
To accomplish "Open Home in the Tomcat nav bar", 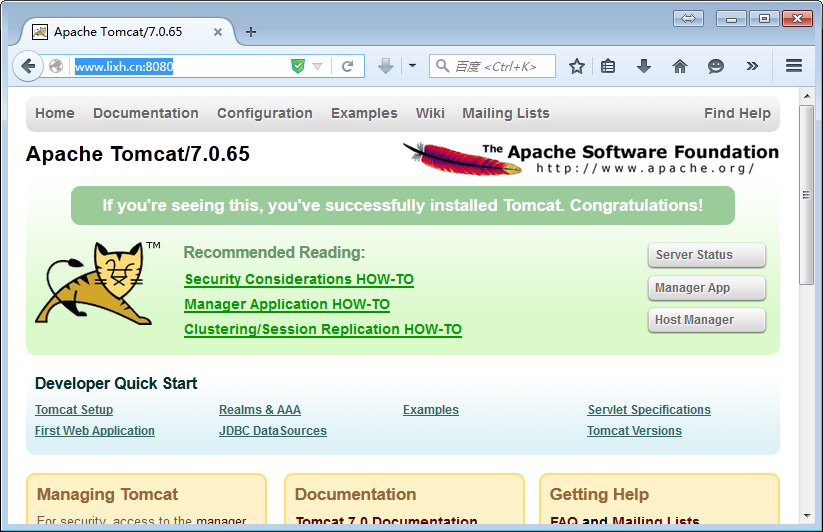I will (x=55, y=113).
